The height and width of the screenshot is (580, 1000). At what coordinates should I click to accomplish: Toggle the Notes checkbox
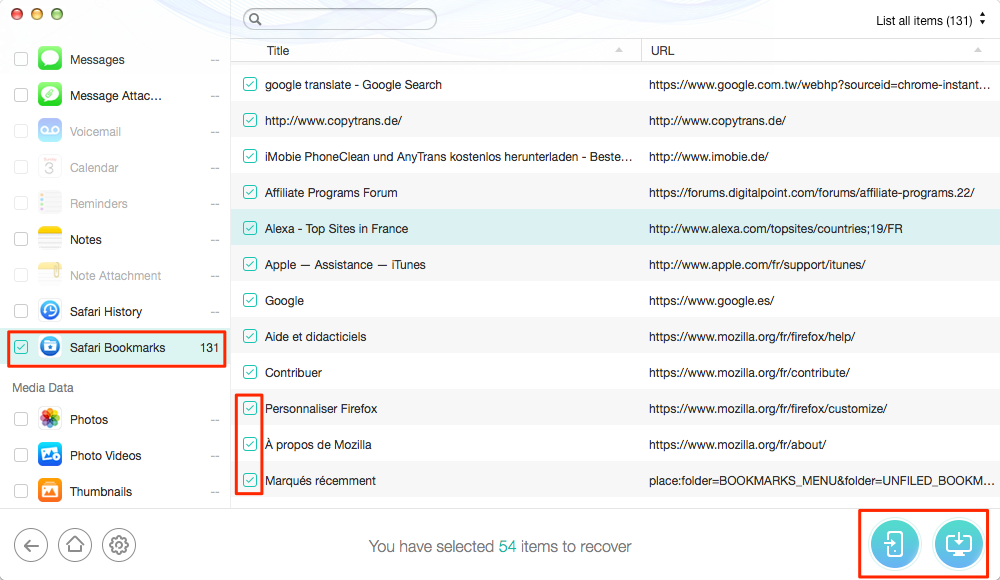pyautogui.click(x=21, y=239)
